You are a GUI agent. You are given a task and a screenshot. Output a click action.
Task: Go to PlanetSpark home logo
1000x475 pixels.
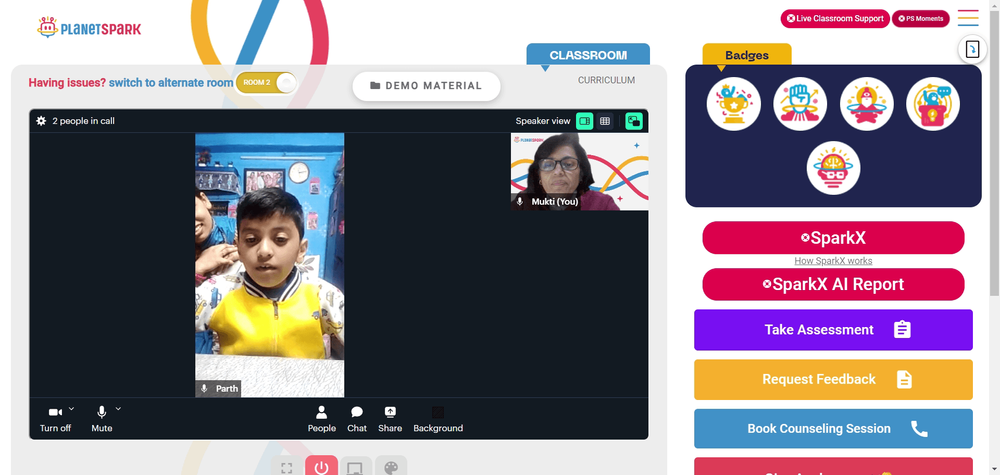tap(89, 27)
